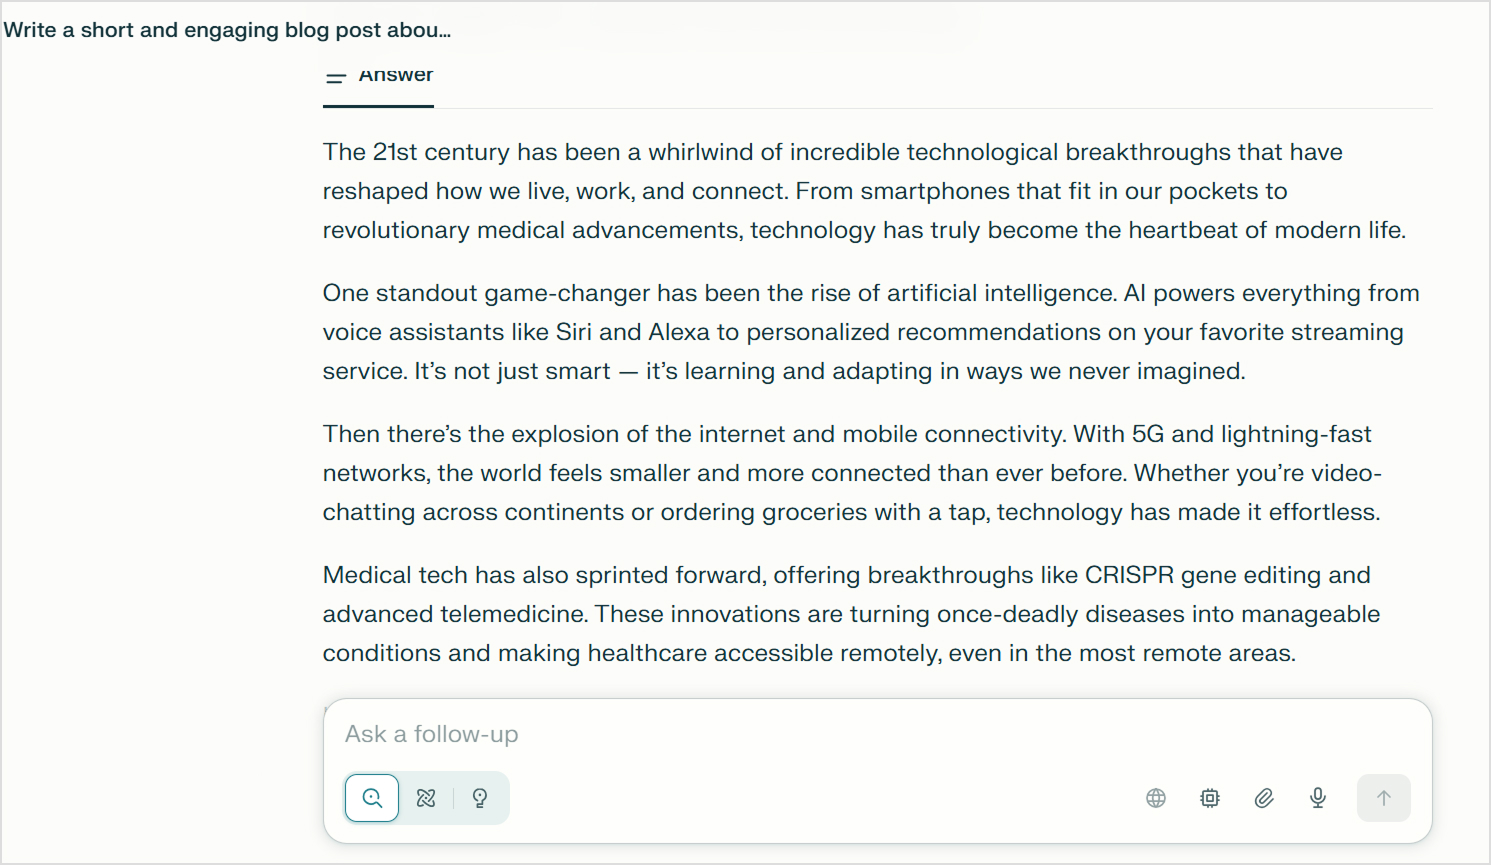Submit with the upward arrow button
Screen dimensions: 1491x865
point(1383,798)
